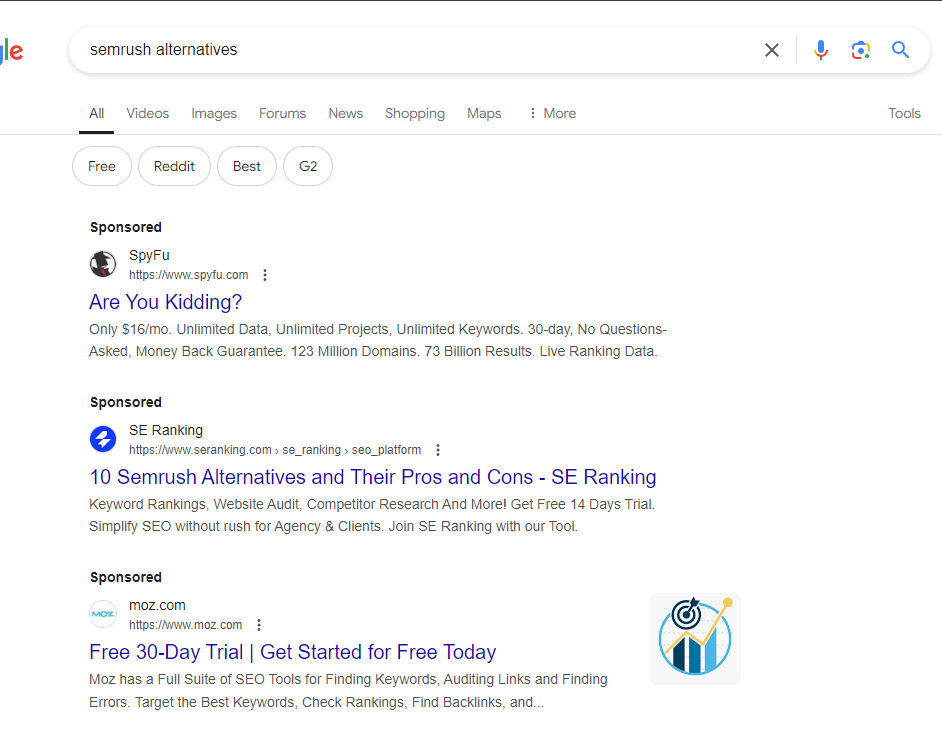Viewport: 942px width, 740px height.
Task: Switch to the News tab
Action: [345, 114]
